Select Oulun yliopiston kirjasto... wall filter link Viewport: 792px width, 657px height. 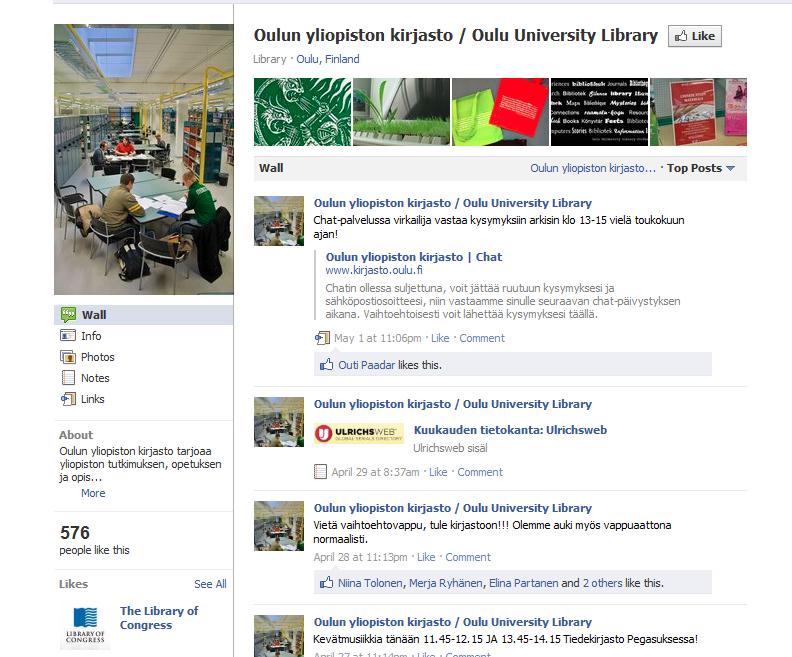(593, 168)
